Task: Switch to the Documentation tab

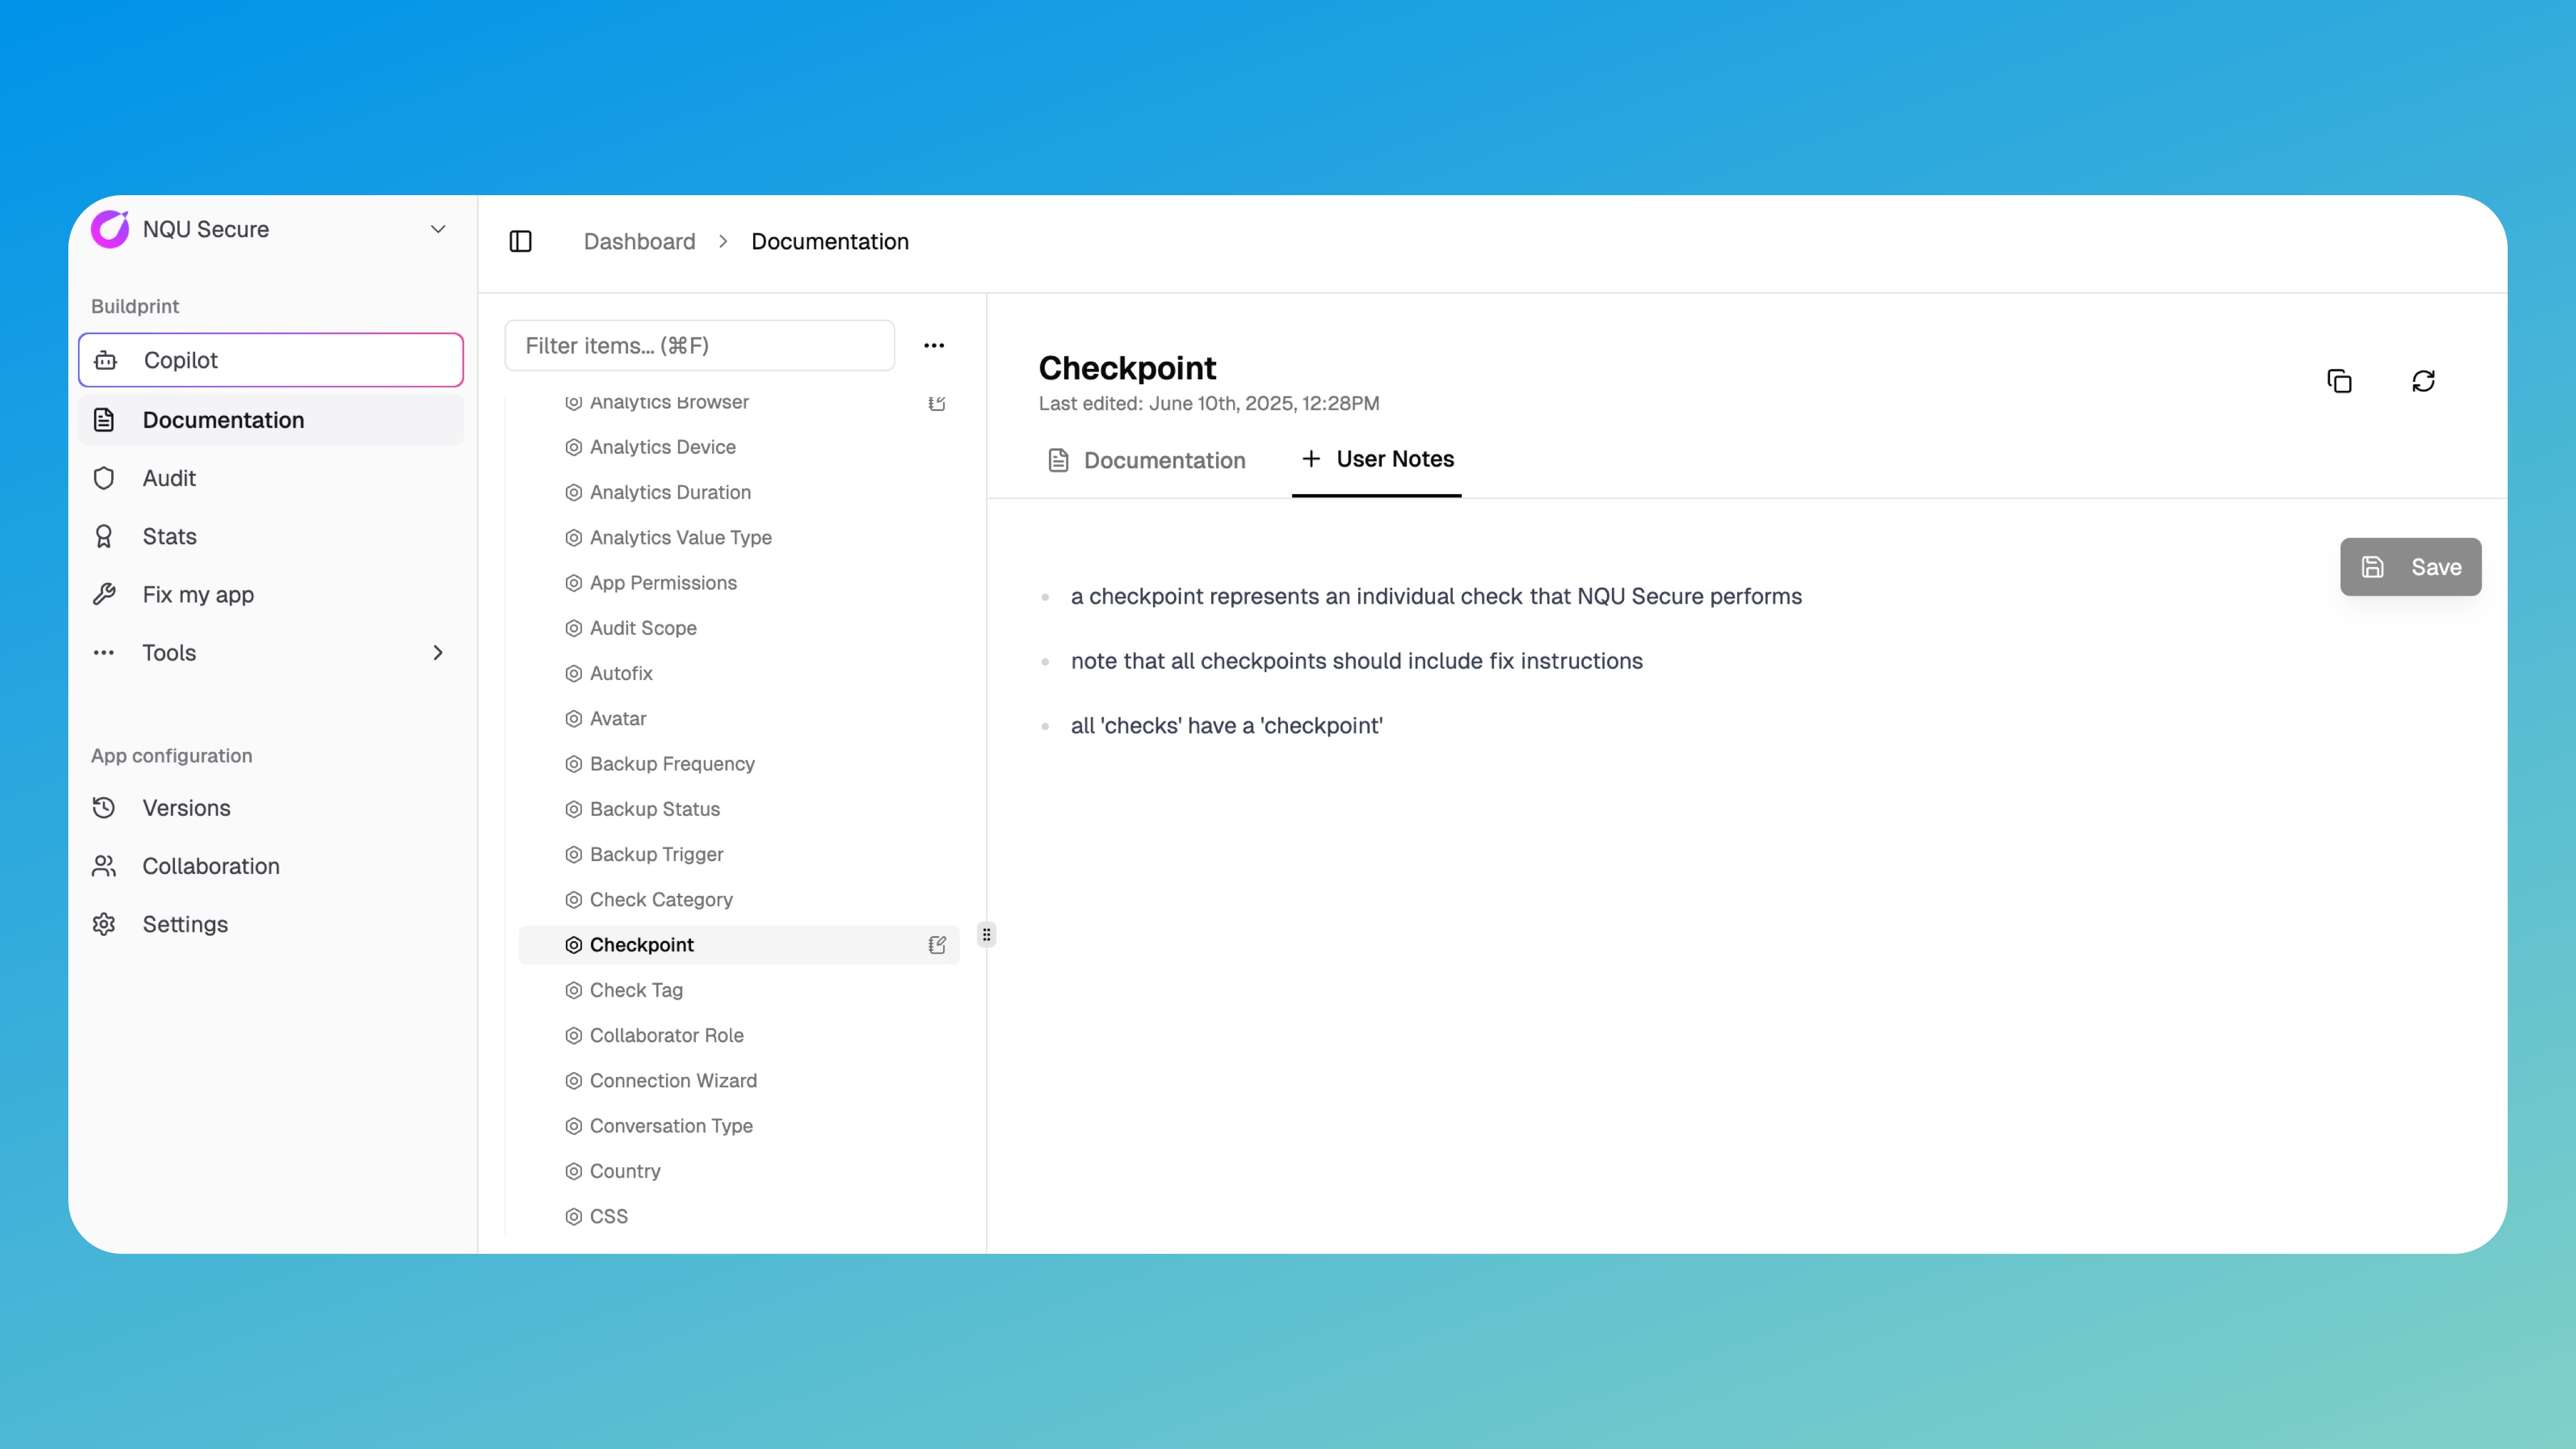Action: [1146, 460]
